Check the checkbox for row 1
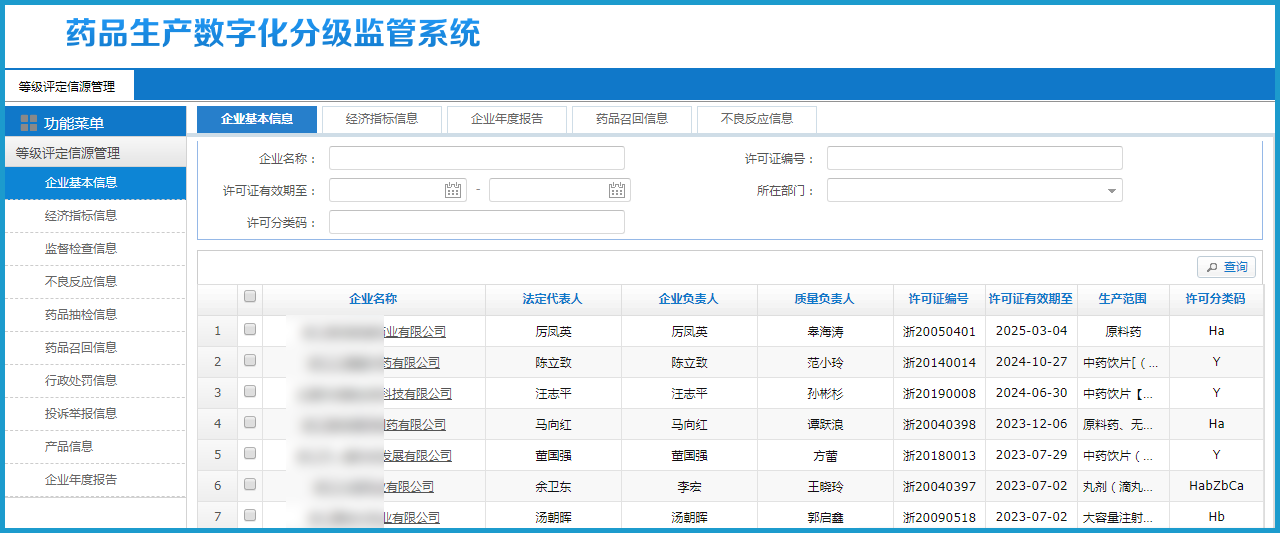This screenshot has width=1280, height=533. [x=250, y=329]
